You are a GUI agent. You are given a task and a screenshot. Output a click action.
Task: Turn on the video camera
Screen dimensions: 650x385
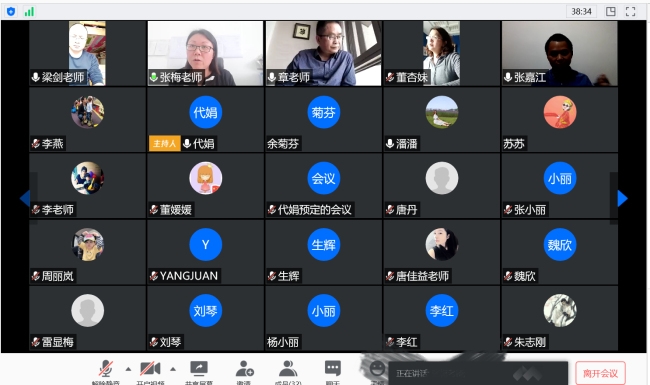[150, 368]
